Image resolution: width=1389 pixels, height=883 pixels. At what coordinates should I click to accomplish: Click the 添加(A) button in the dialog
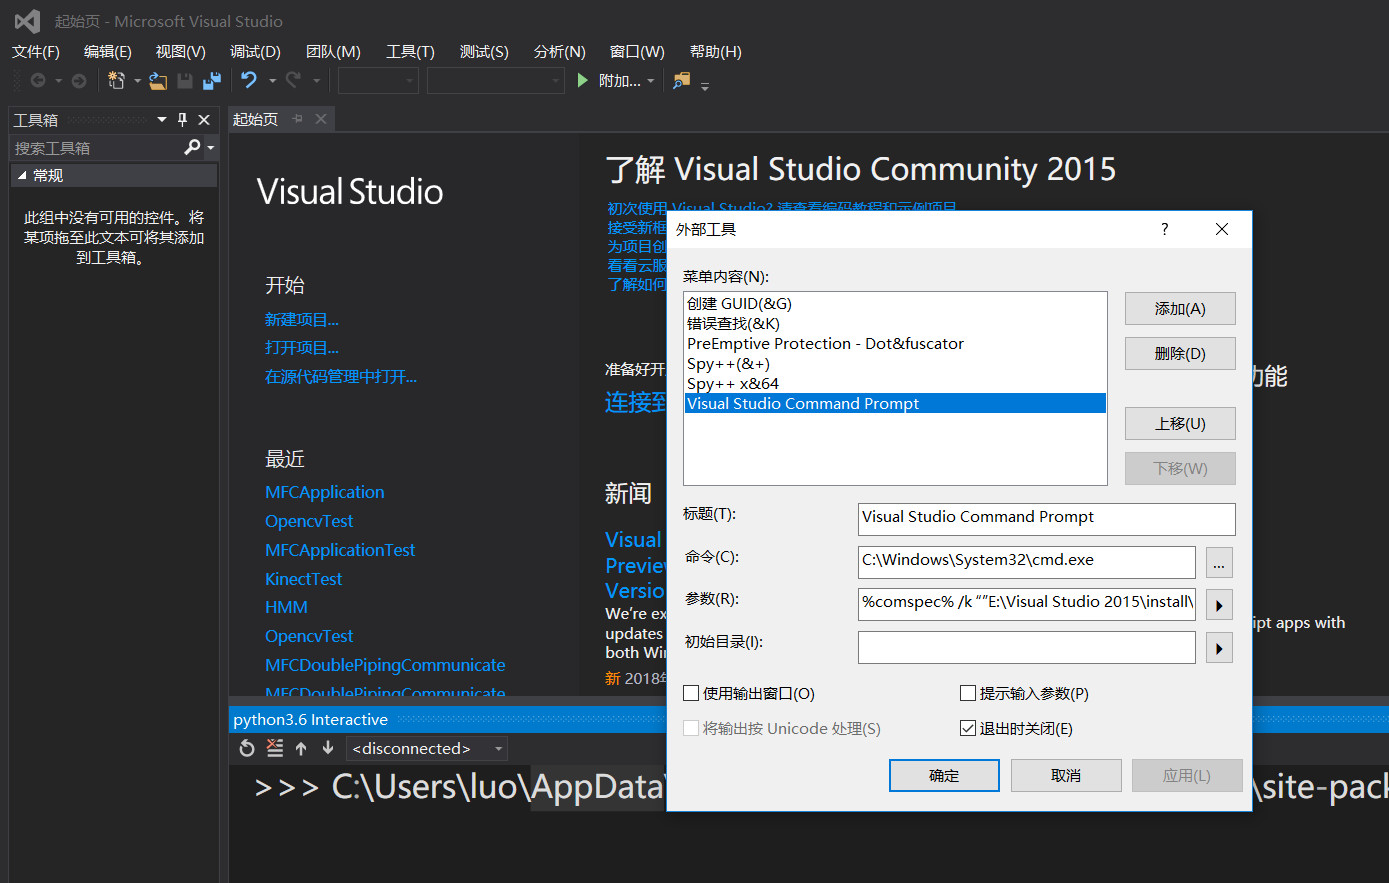point(1180,308)
